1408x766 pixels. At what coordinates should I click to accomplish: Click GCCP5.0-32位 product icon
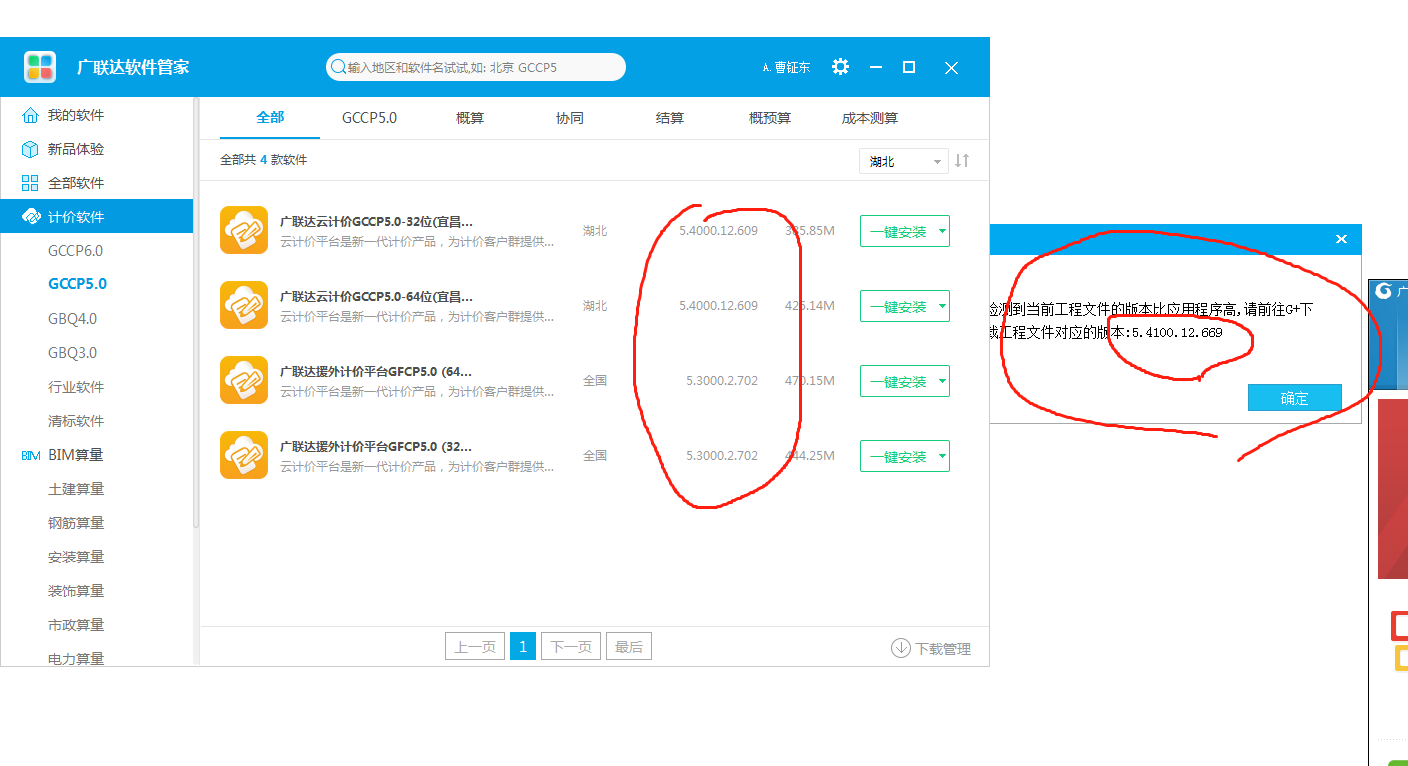244,230
